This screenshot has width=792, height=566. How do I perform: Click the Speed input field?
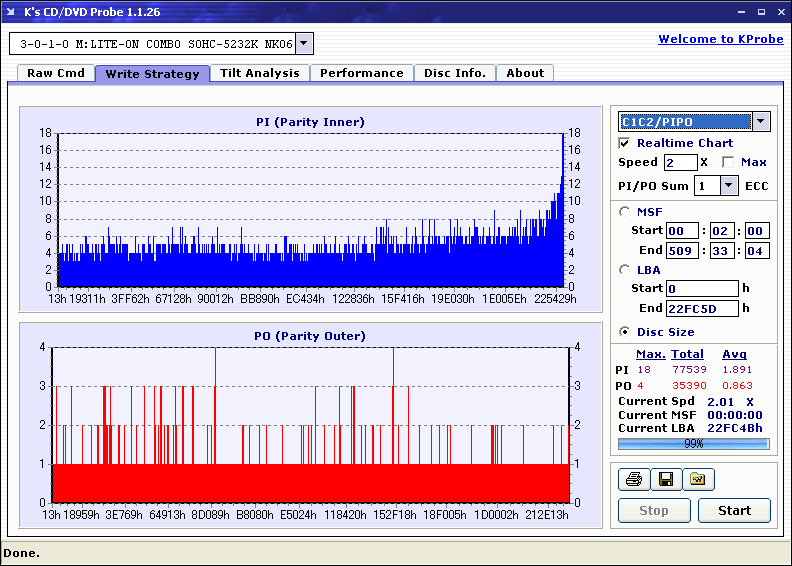click(680, 162)
